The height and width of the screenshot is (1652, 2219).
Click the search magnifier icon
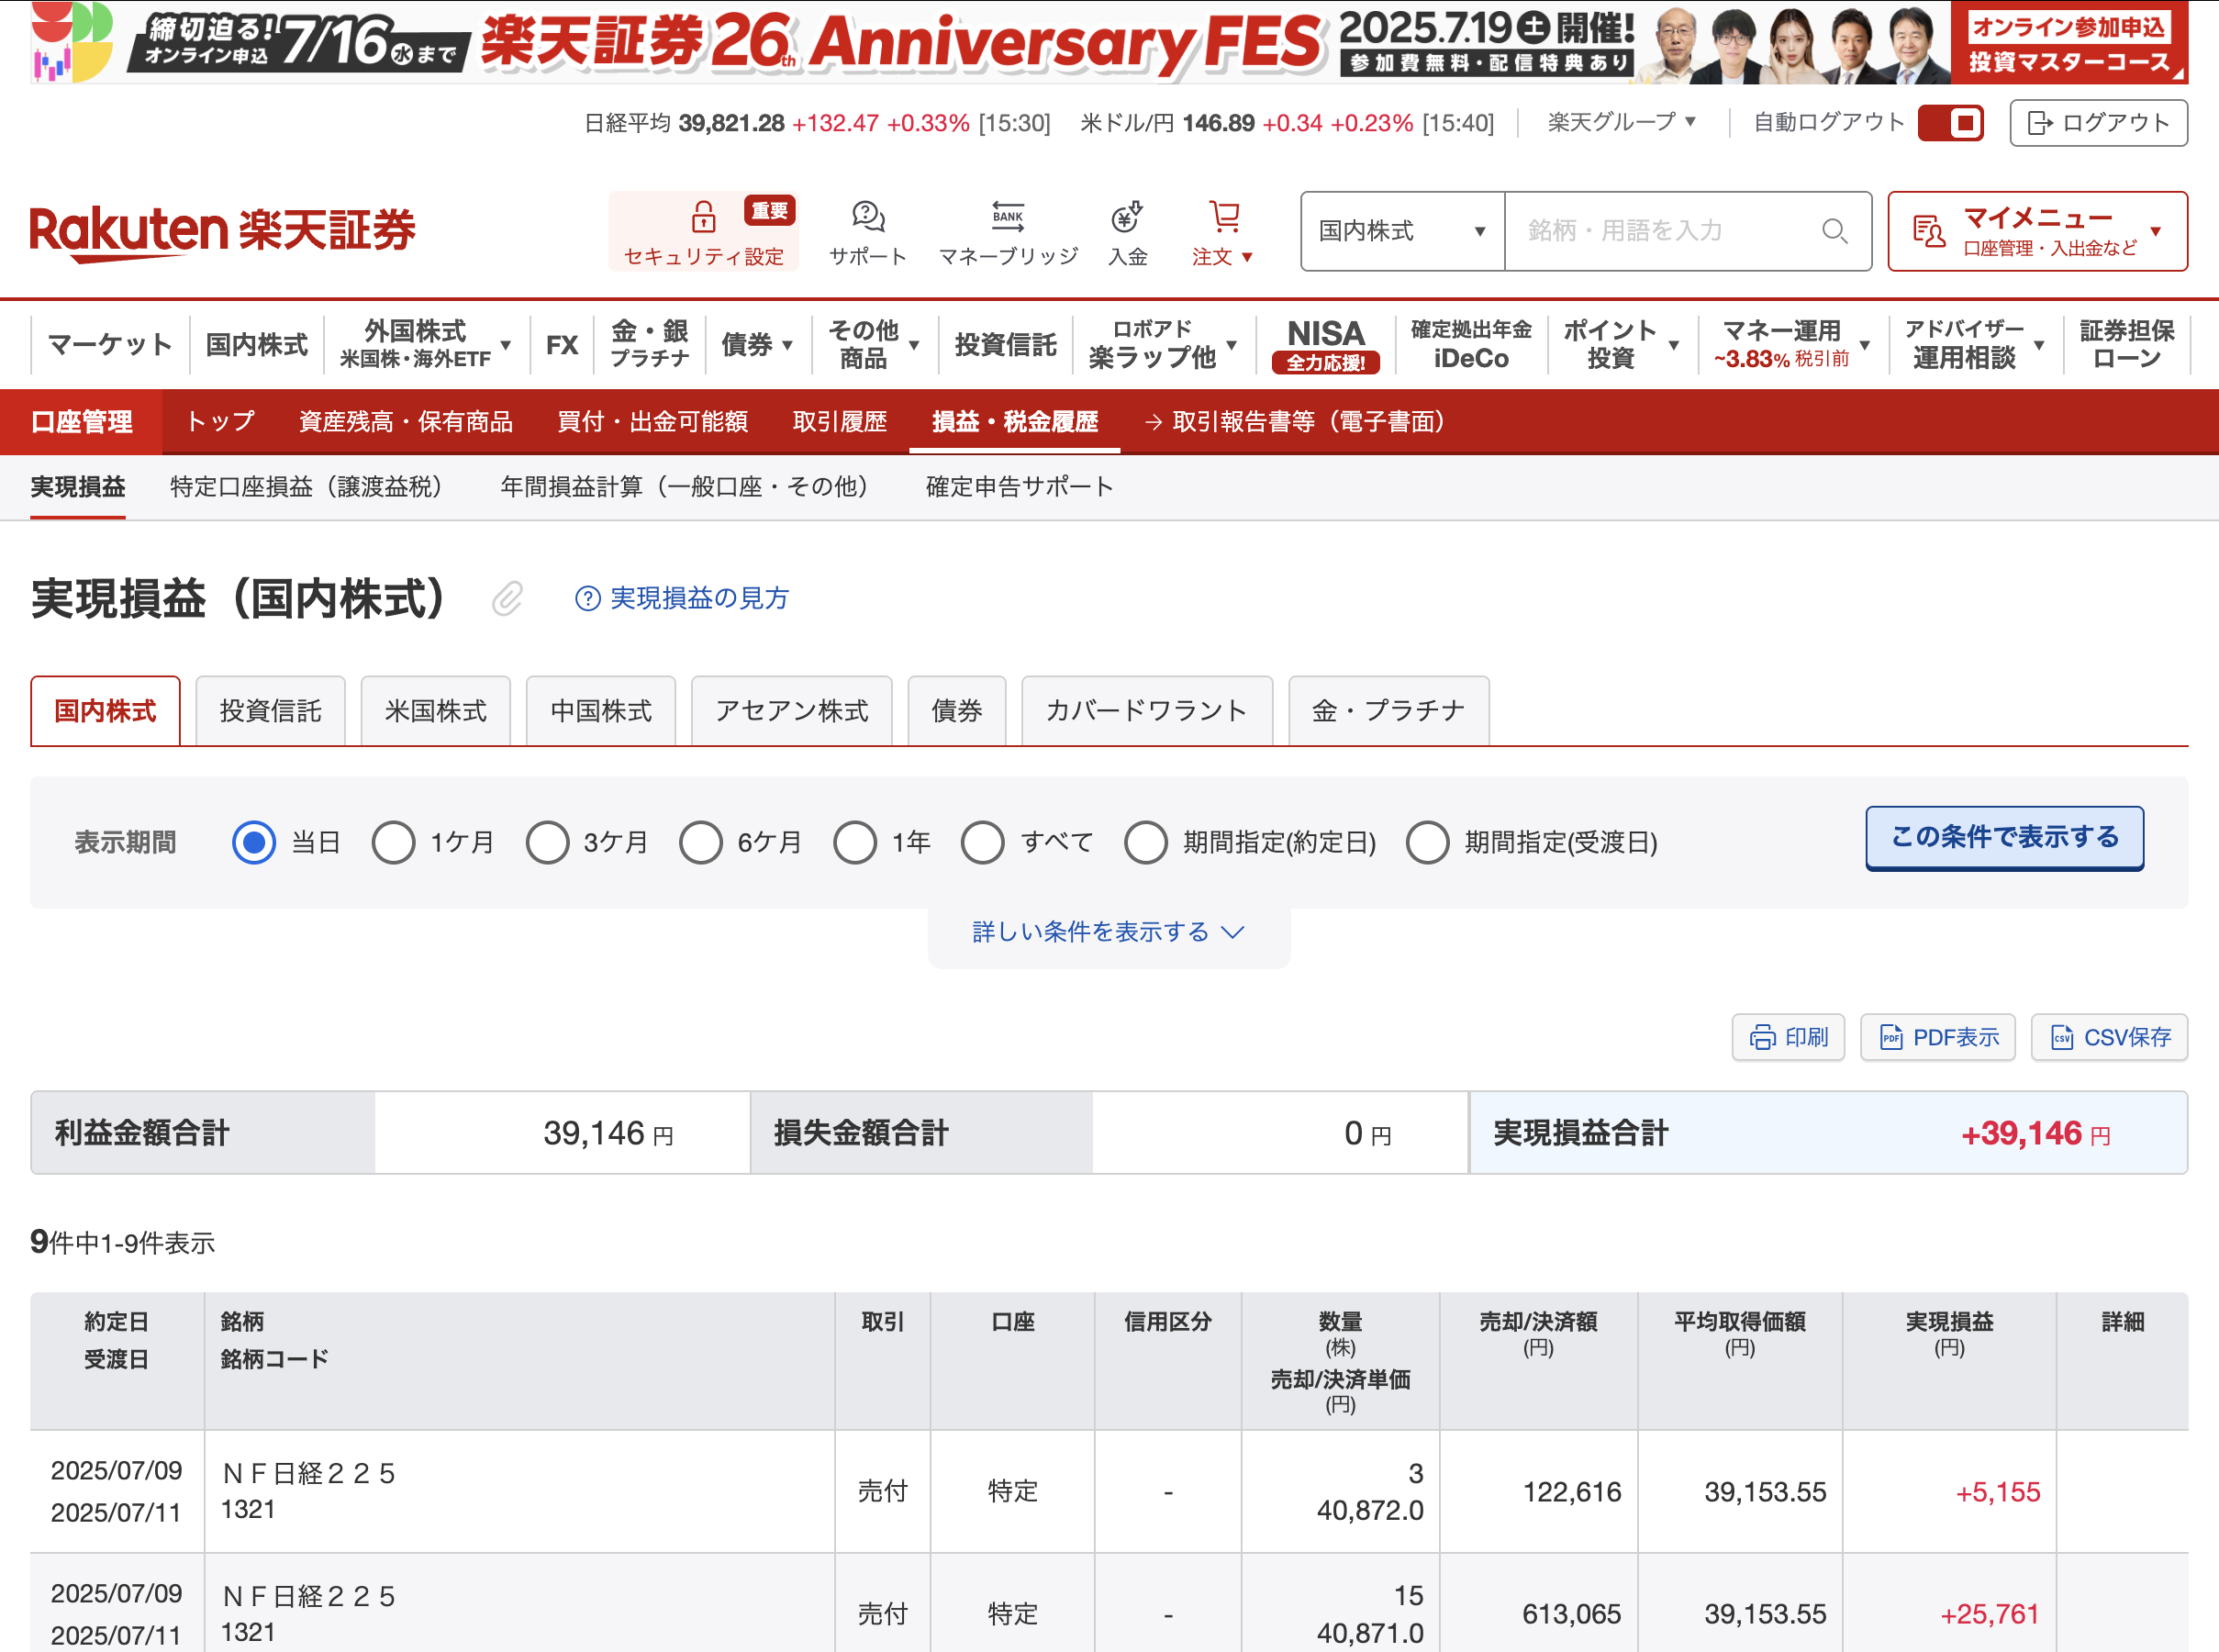click(x=1834, y=231)
